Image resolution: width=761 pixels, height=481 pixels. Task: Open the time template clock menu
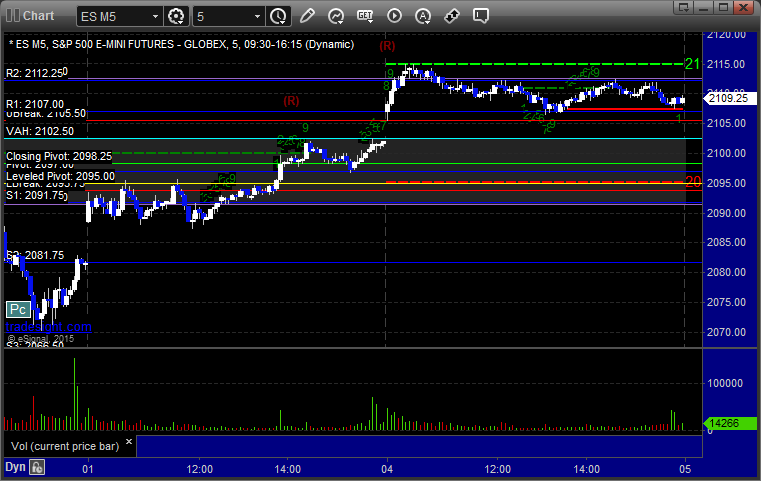(x=278, y=17)
